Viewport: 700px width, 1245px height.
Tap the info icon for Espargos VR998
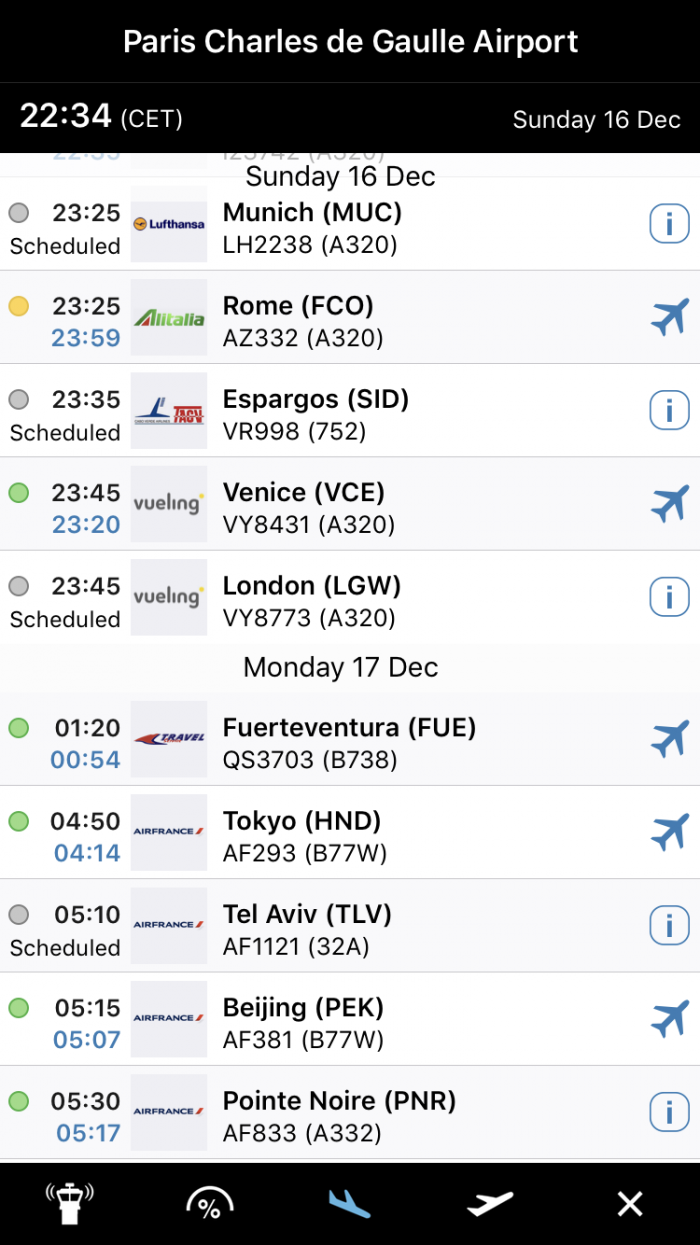click(669, 410)
